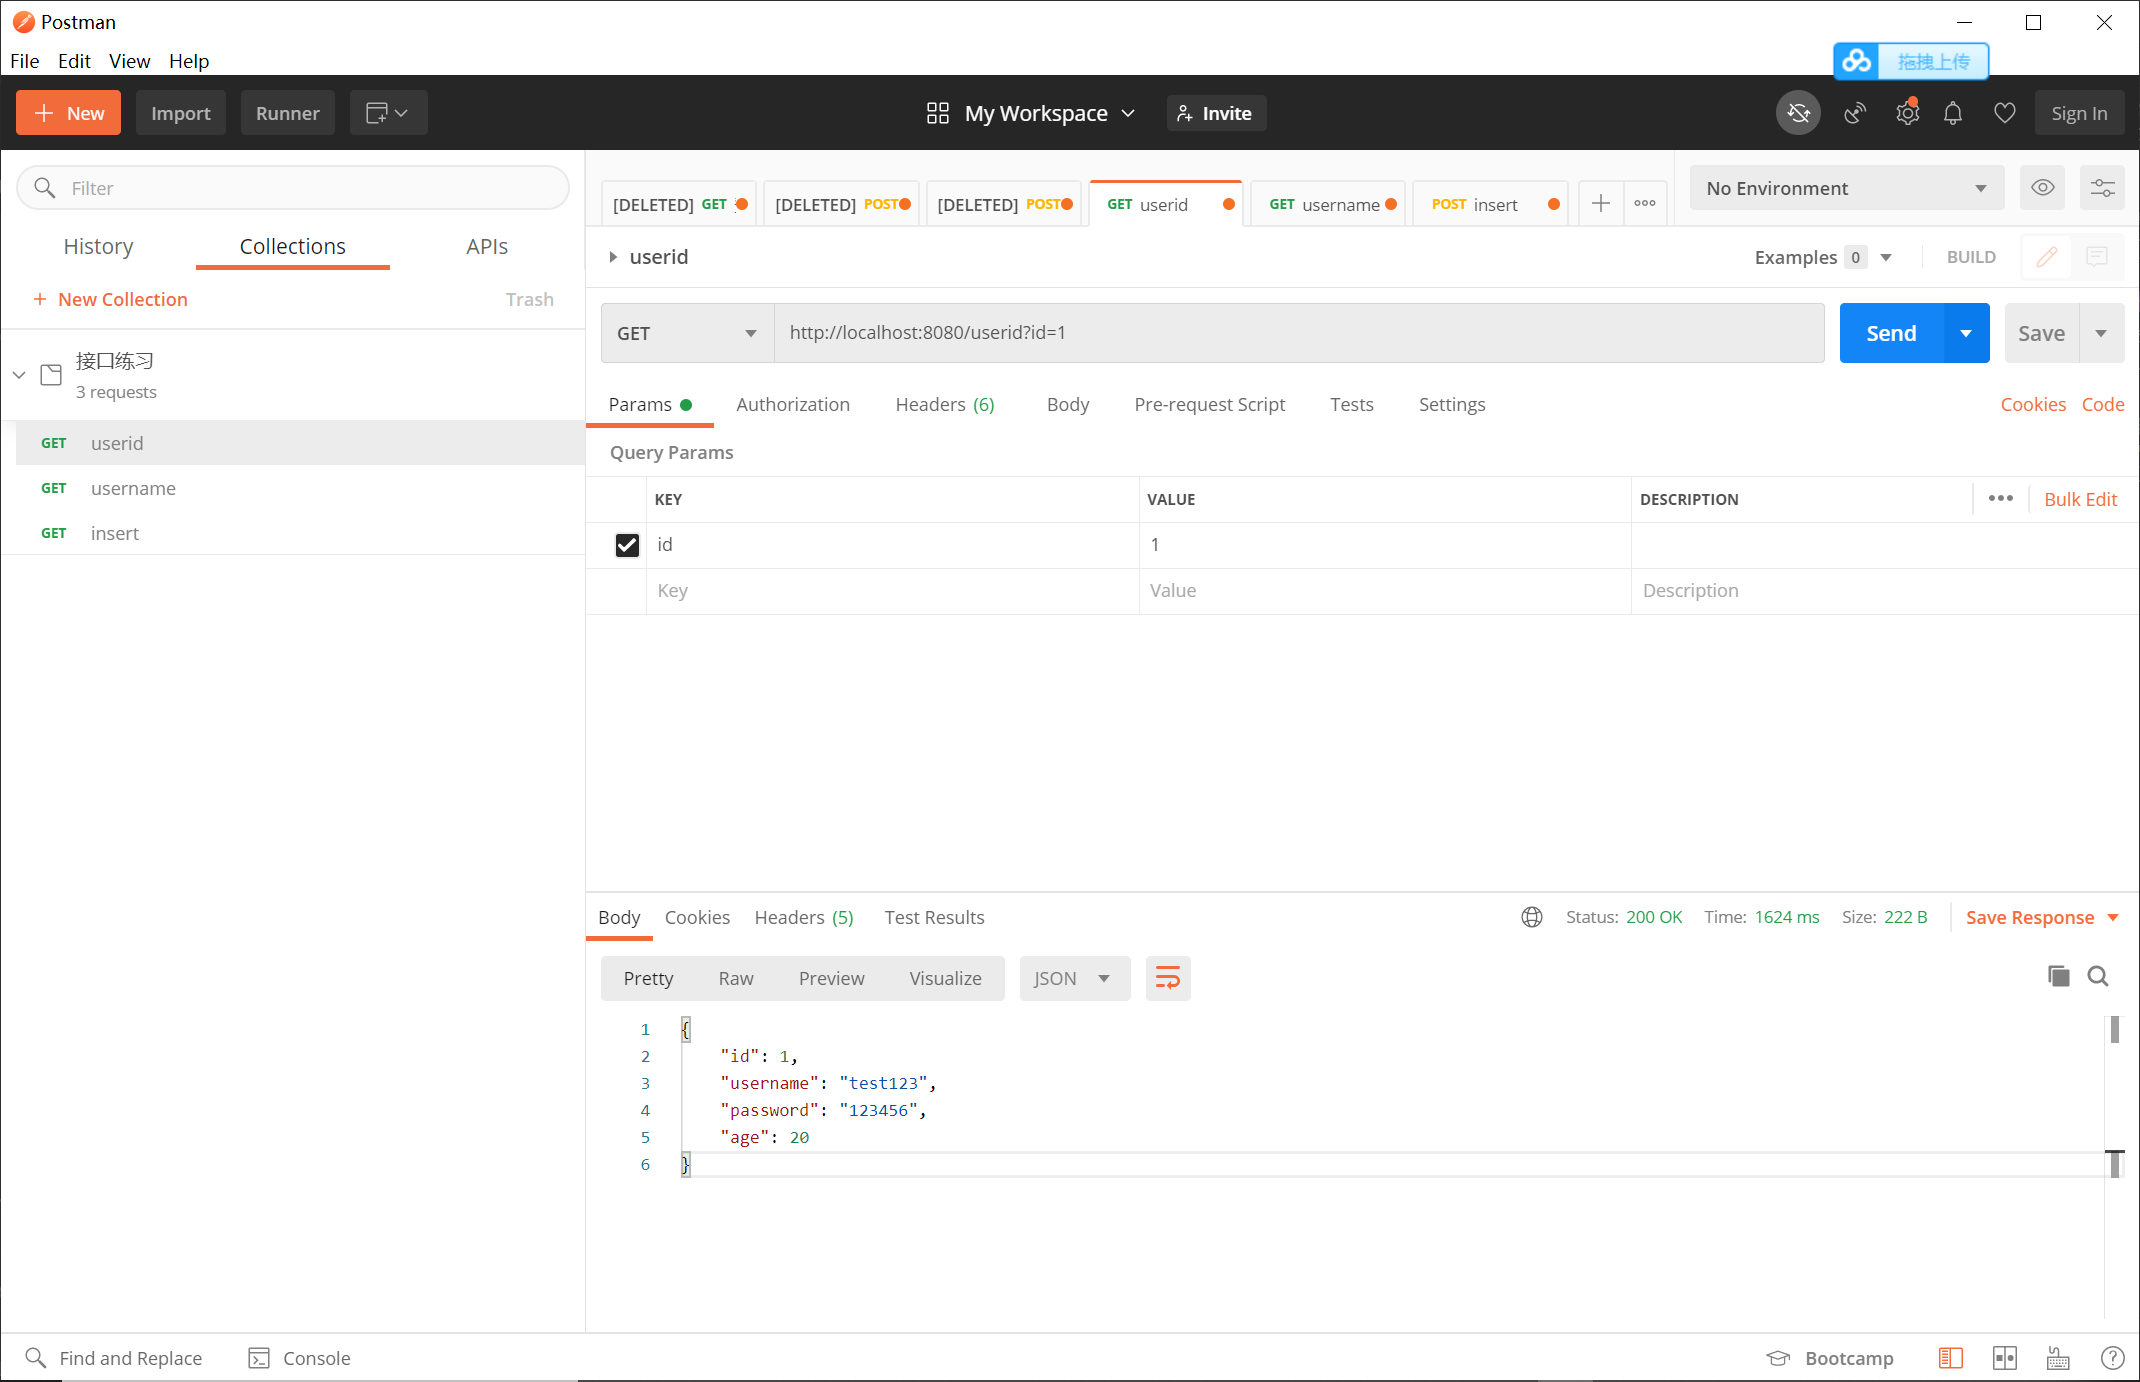The image size is (2140, 1382).
Task: Switch to Raw response view
Action: click(x=733, y=978)
